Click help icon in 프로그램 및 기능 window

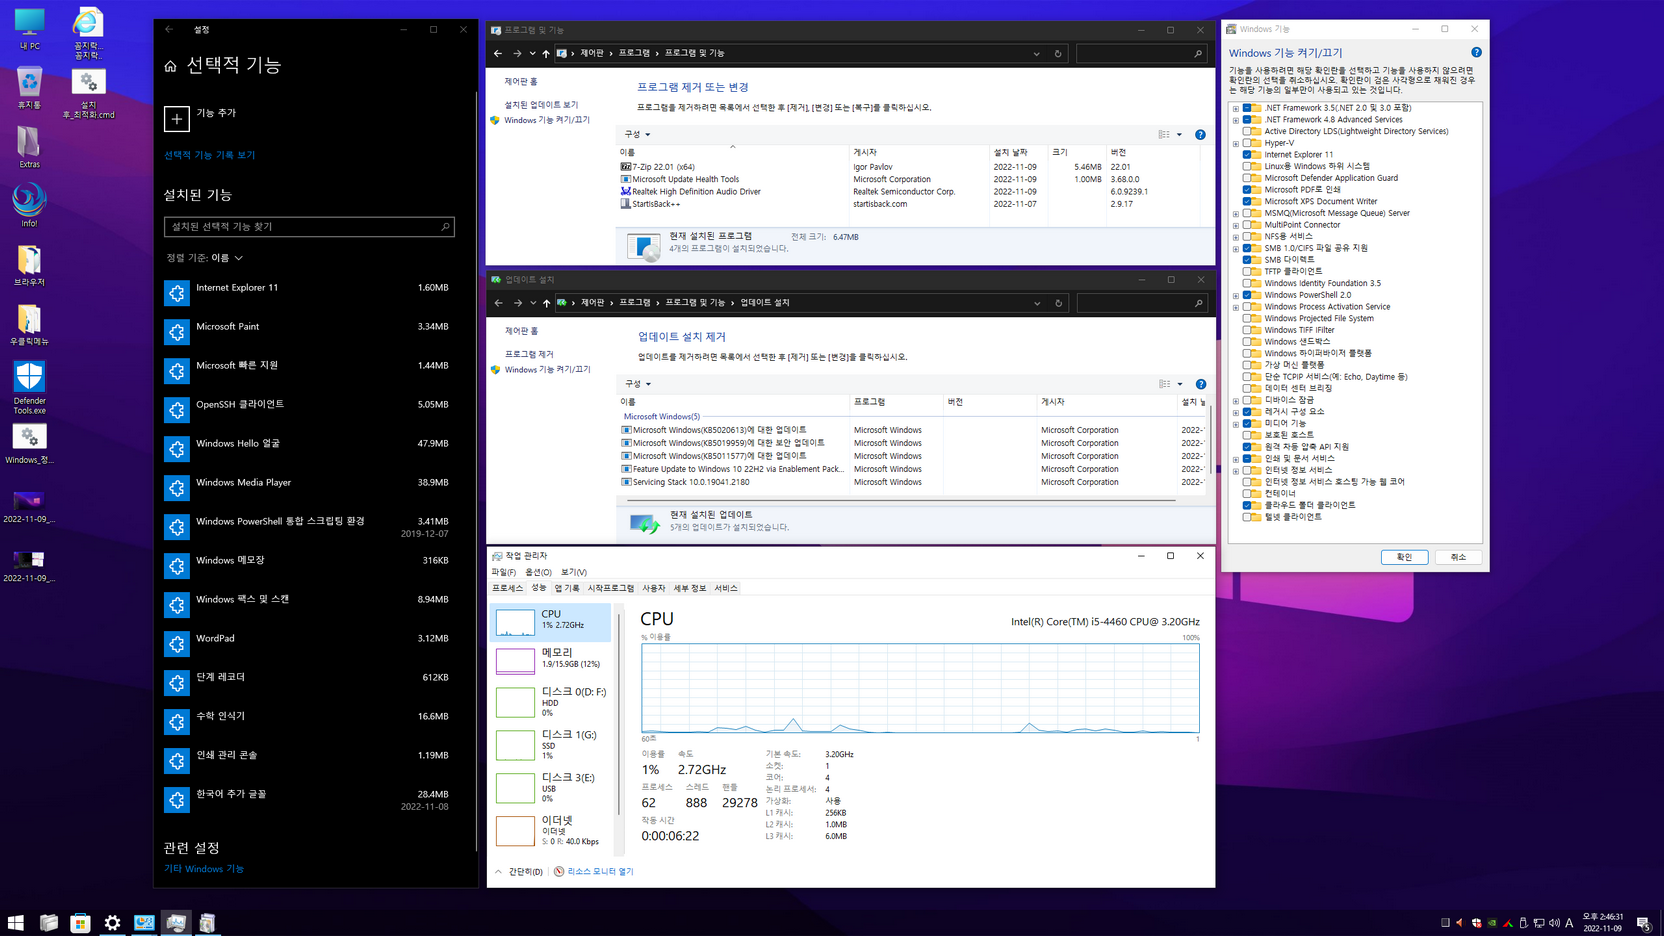[x=1200, y=134]
